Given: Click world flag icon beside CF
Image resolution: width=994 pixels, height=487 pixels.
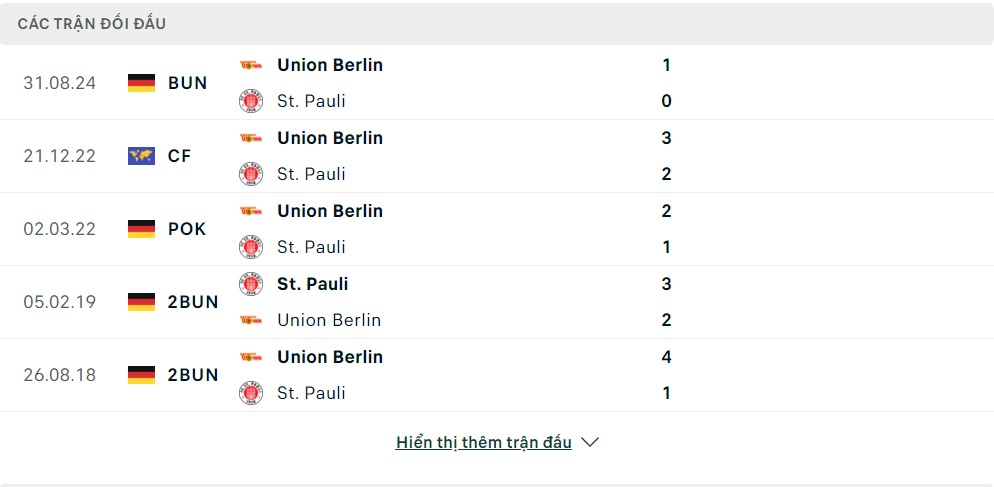Looking at the screenshot, I should pyautogui.click(x=141, y=156).
